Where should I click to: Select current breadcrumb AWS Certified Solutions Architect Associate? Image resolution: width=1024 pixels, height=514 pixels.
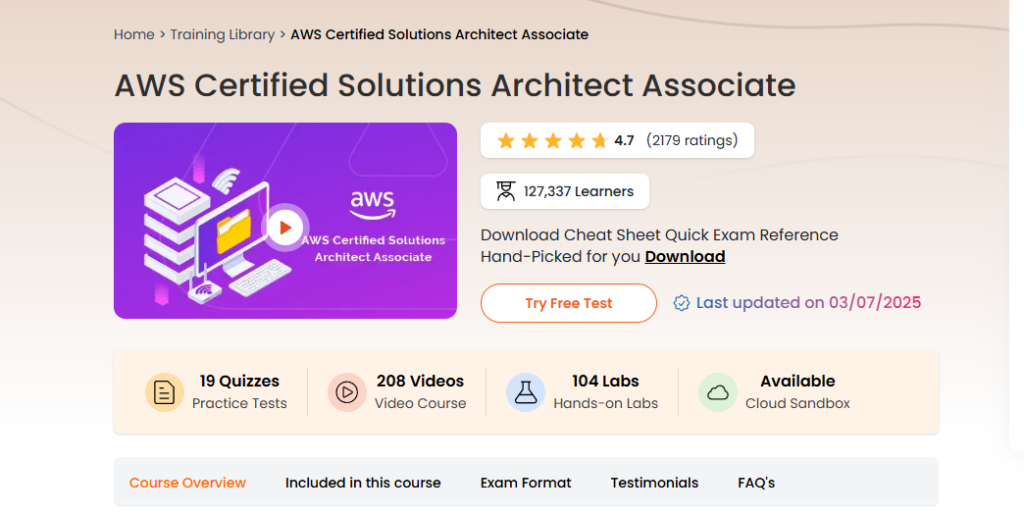point(440,35)
